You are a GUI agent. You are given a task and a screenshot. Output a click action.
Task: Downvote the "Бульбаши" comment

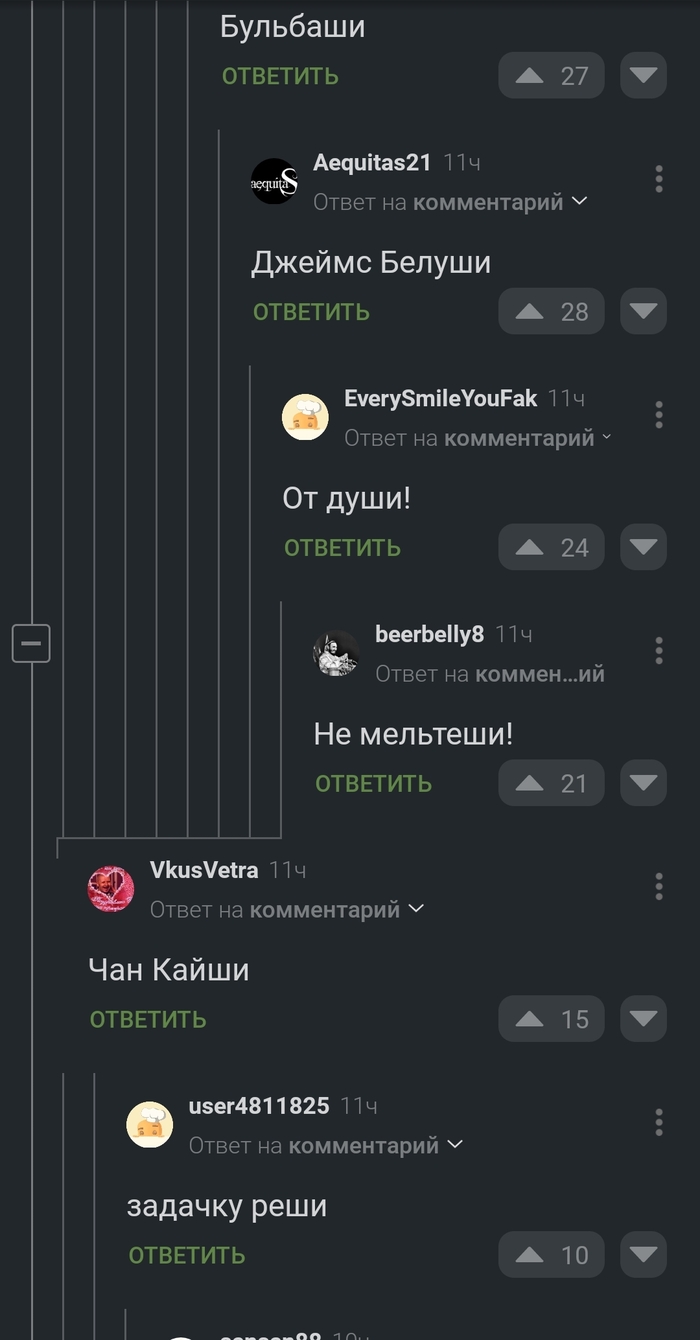(643, 75)
